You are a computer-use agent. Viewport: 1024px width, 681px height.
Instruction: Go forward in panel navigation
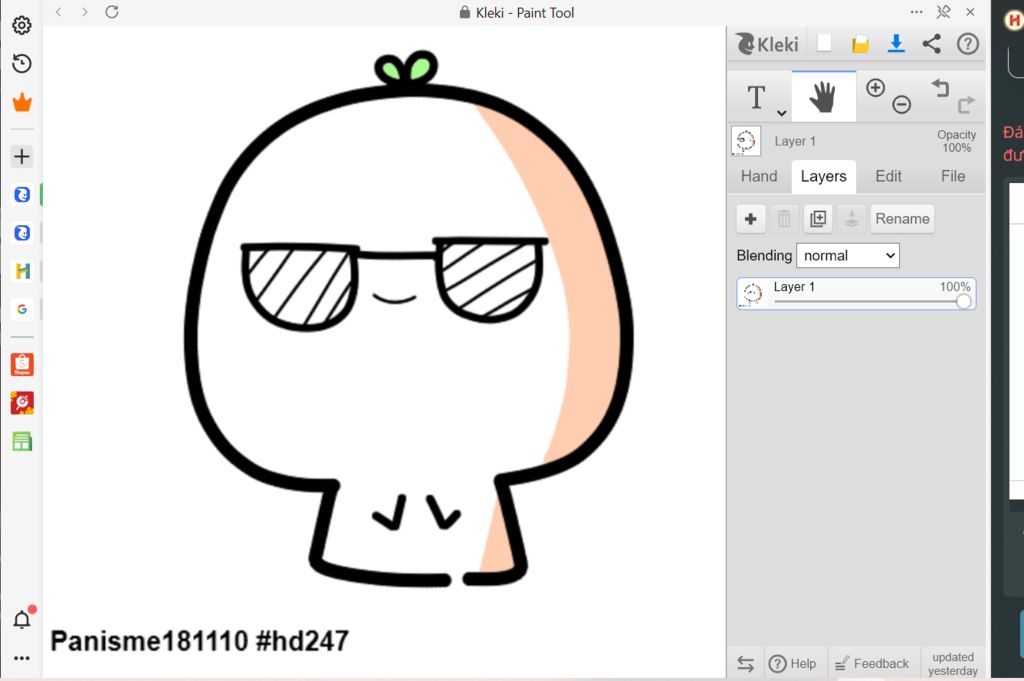click(x=84, y=12)
